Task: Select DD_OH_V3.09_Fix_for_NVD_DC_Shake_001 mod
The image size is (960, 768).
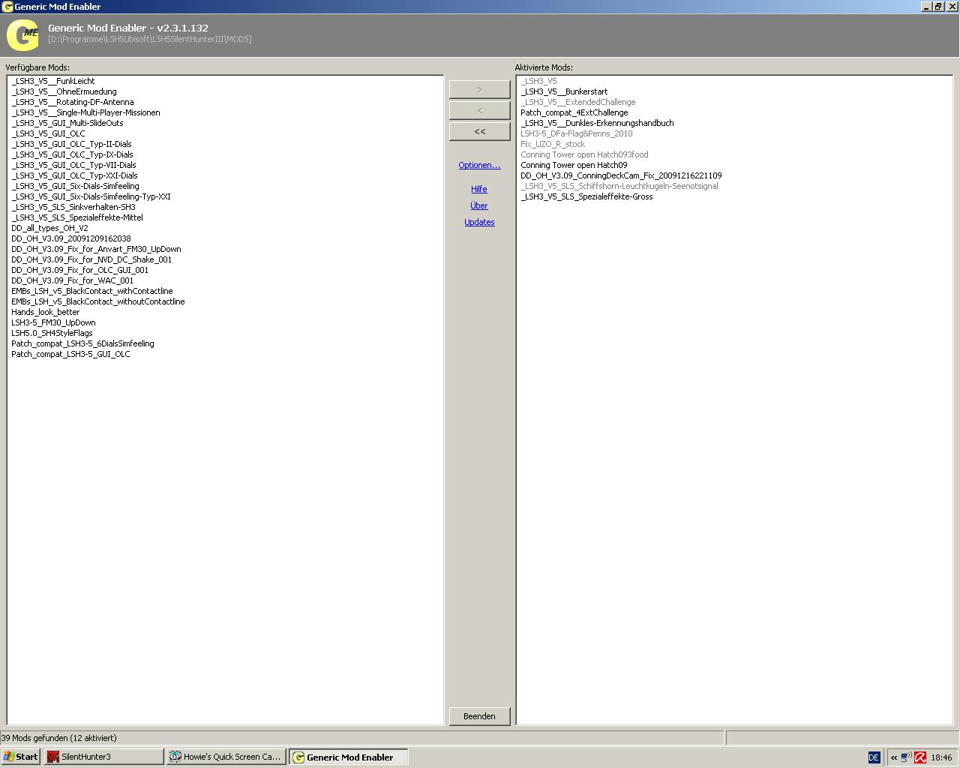Action: tap(92, 260)
